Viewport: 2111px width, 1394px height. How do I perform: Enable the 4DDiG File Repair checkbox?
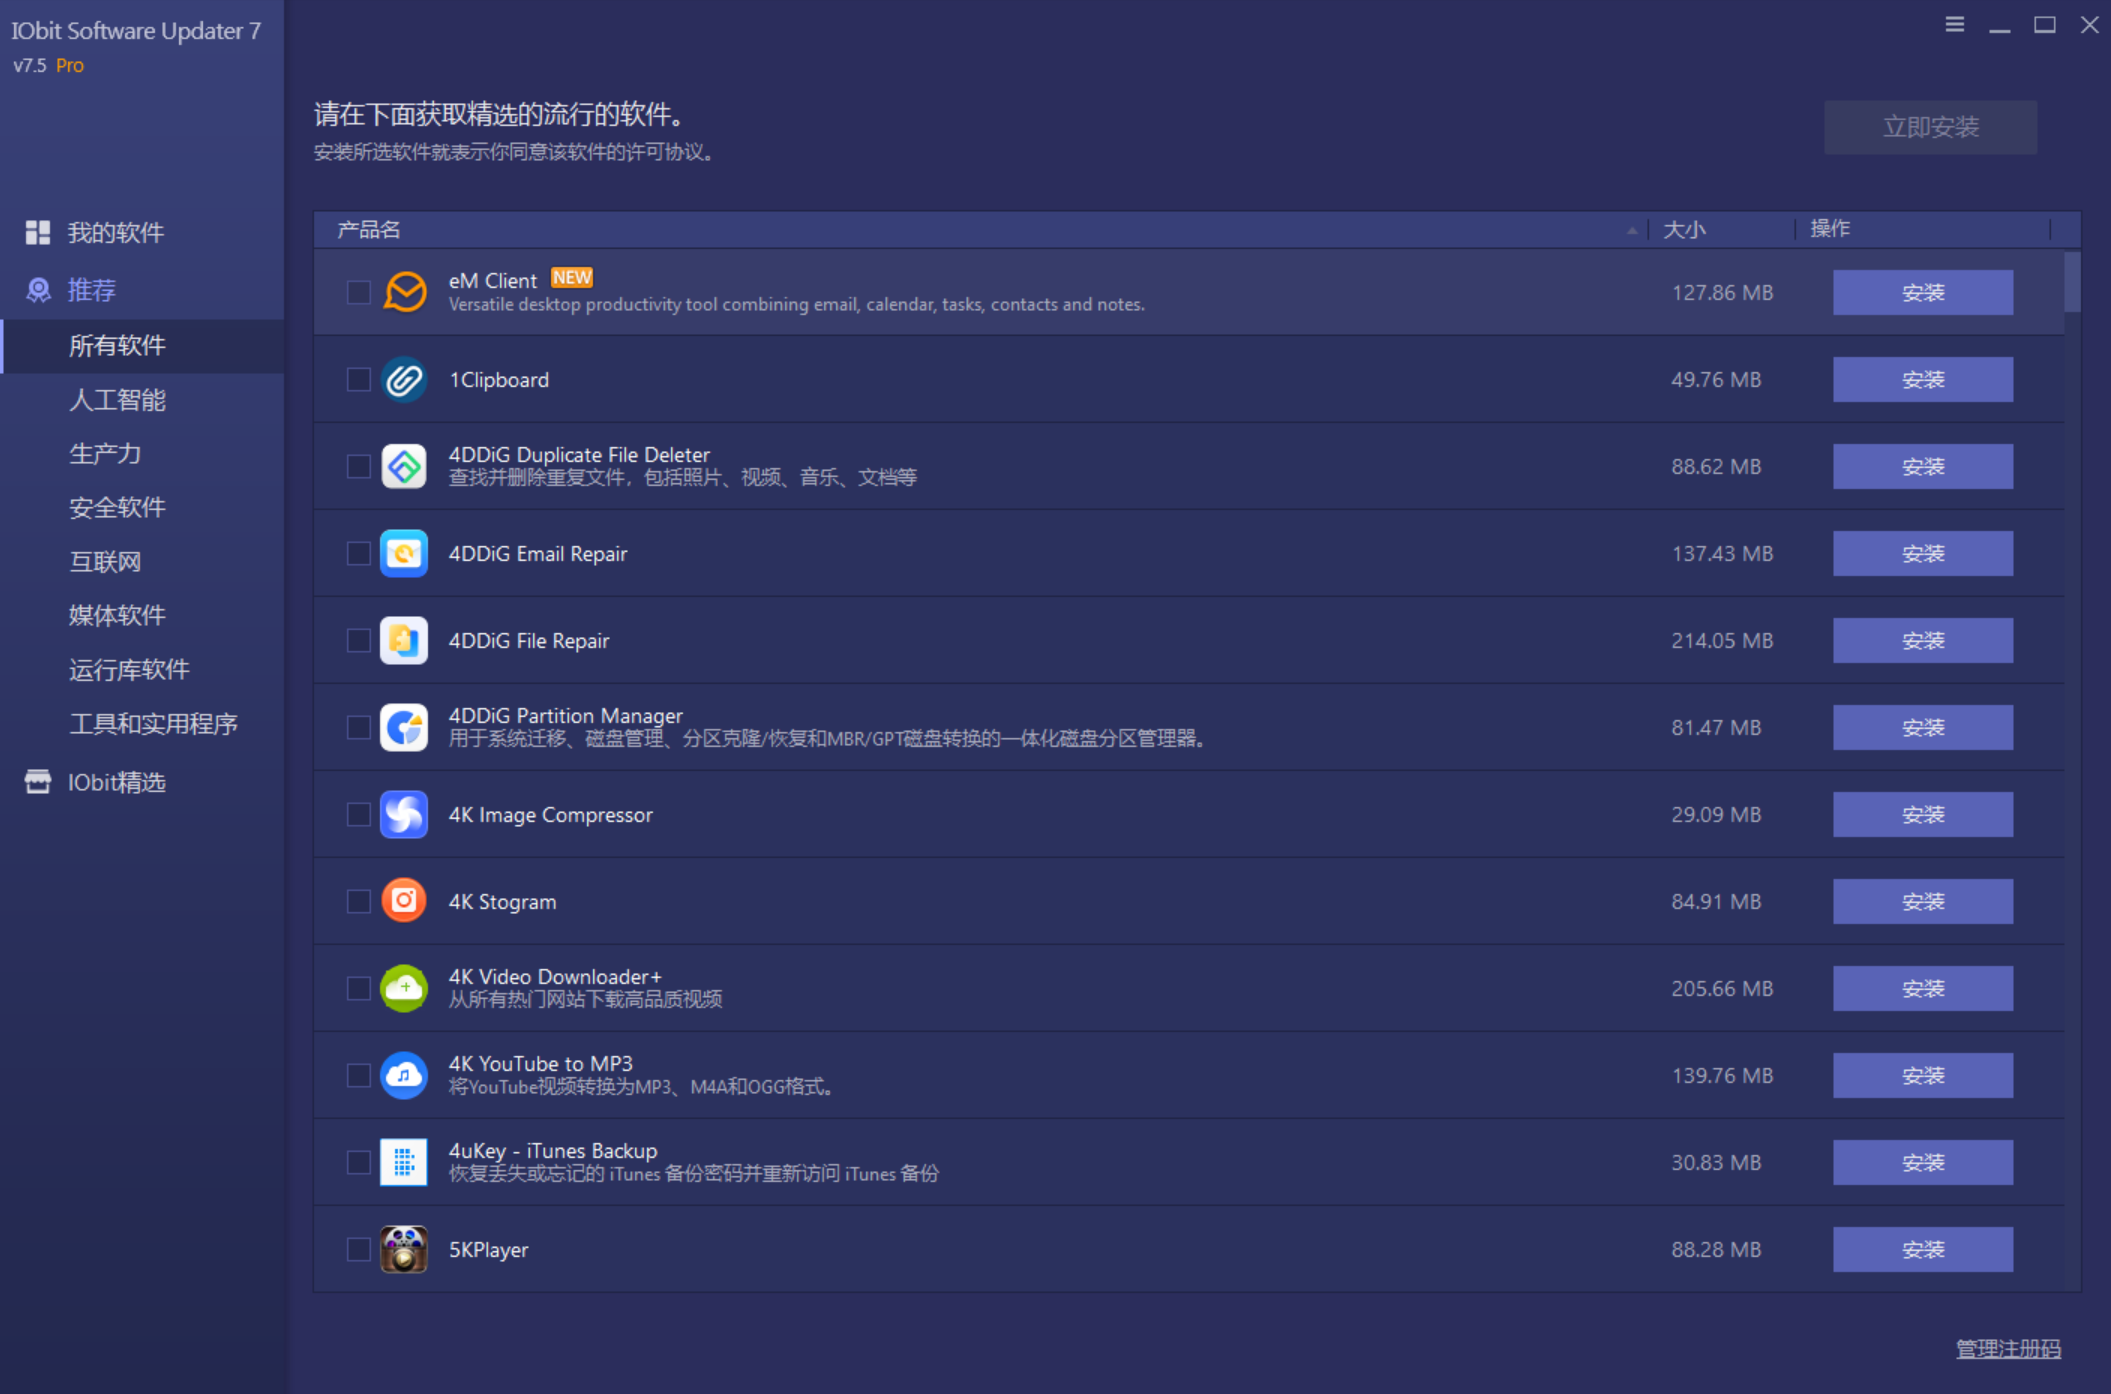[x=358, y=641]
